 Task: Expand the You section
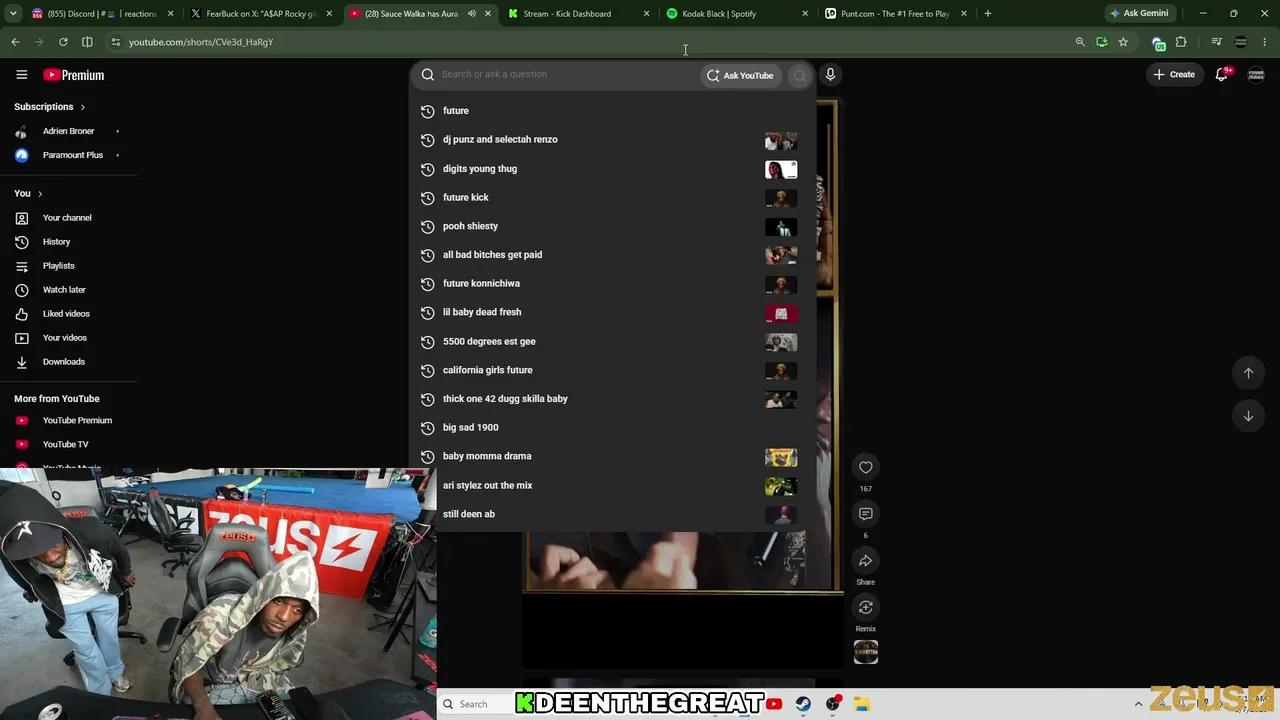(x=28, y=193)
